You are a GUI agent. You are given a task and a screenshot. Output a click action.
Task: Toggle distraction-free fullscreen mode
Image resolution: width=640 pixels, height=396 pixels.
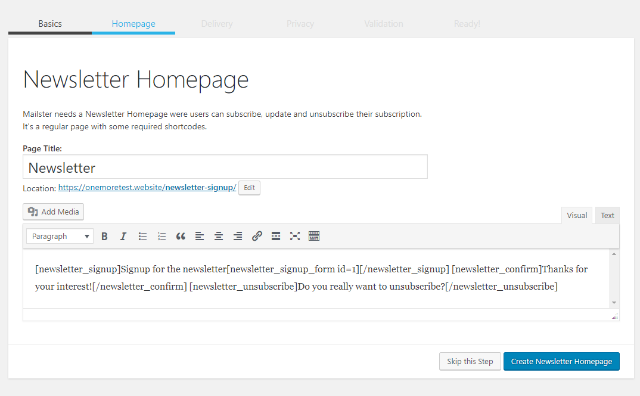[295, 236]
